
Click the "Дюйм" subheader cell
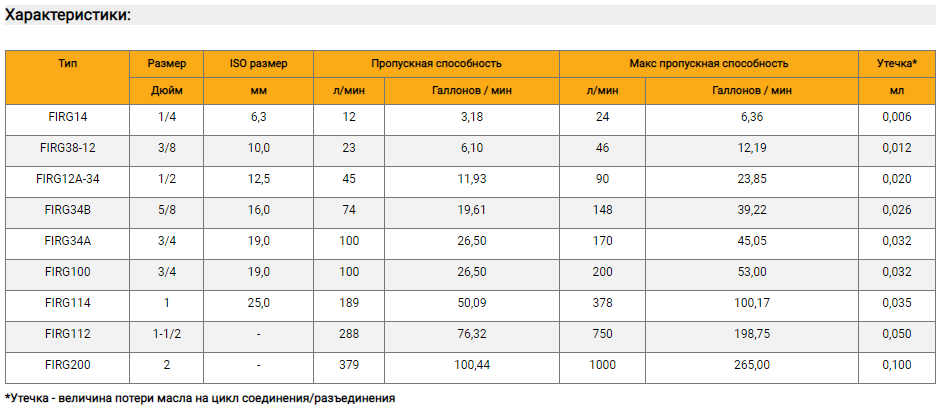pyautogui.click(x=166, y=91)
